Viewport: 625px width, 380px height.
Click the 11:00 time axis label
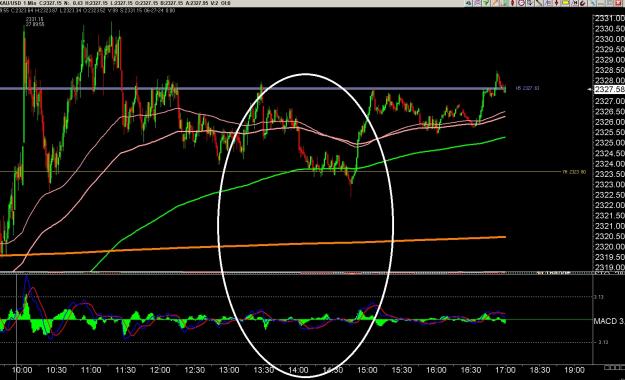(91, 370)
